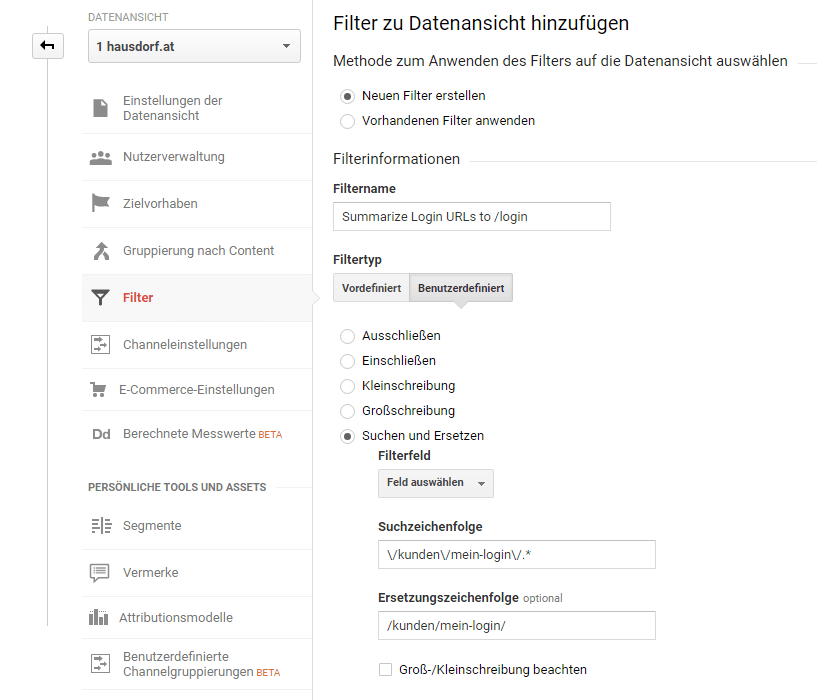Image resolution: width=817 pixels, height=700 pixels.
Task: Enable Groß-/Kleinschreibung beachten checkbox
Action: pos(385,670)
